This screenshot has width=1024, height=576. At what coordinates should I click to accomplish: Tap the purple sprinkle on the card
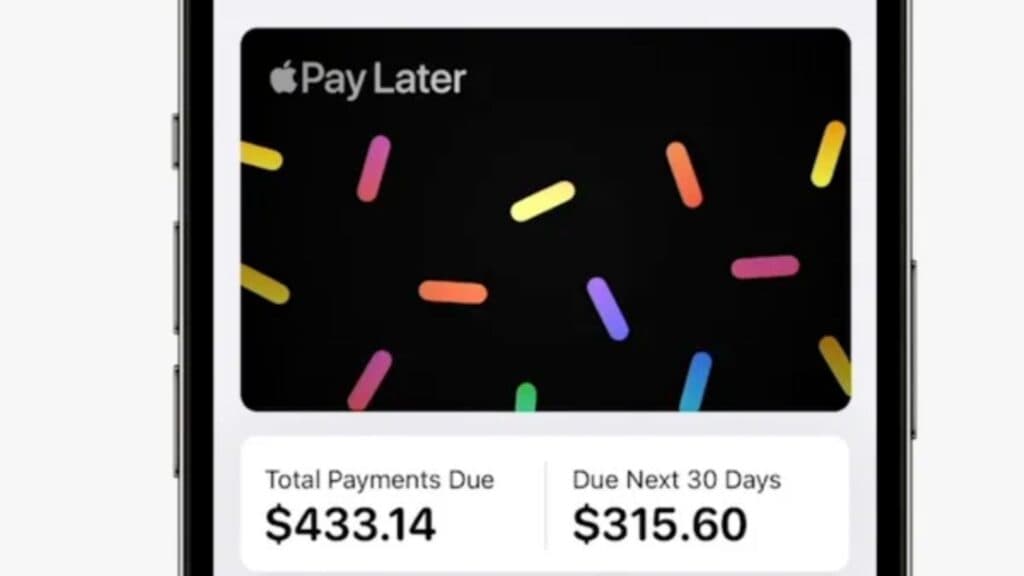pyautogui.click(x=607, y=308)
